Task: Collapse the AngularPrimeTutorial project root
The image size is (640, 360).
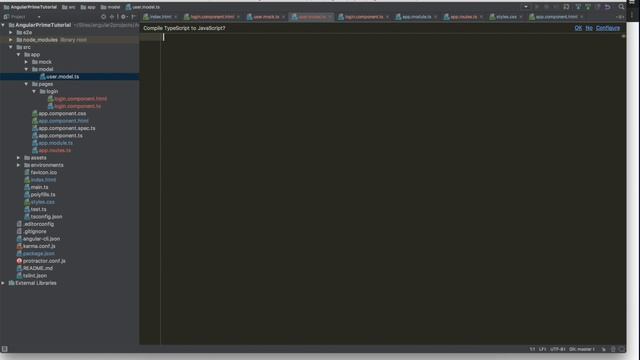Action: (x=3, y=25)
